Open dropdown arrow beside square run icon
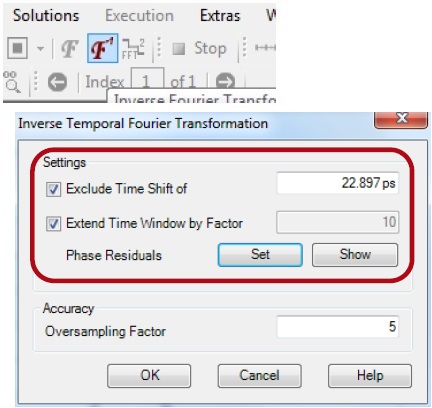Image resolution: width=432 pixels, height=408 pixels. (40, 49)
